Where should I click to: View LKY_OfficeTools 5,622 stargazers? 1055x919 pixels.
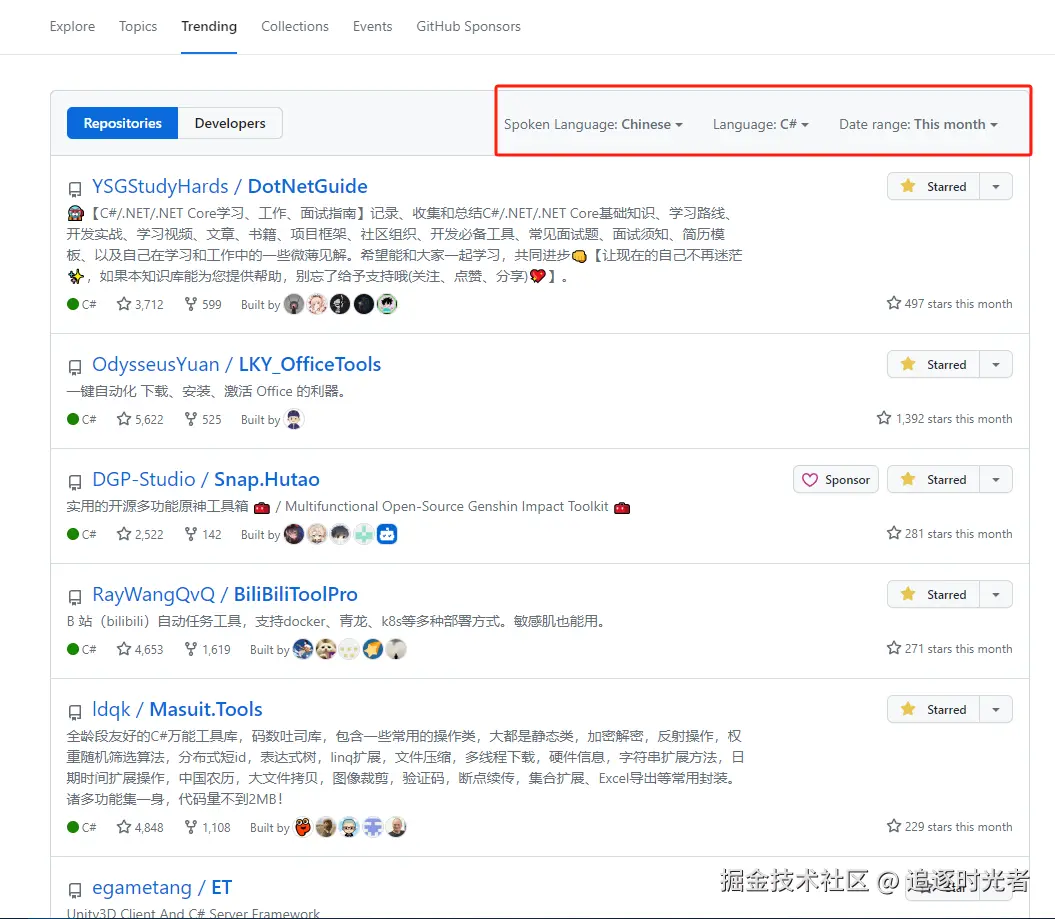[x=140, y=419]
